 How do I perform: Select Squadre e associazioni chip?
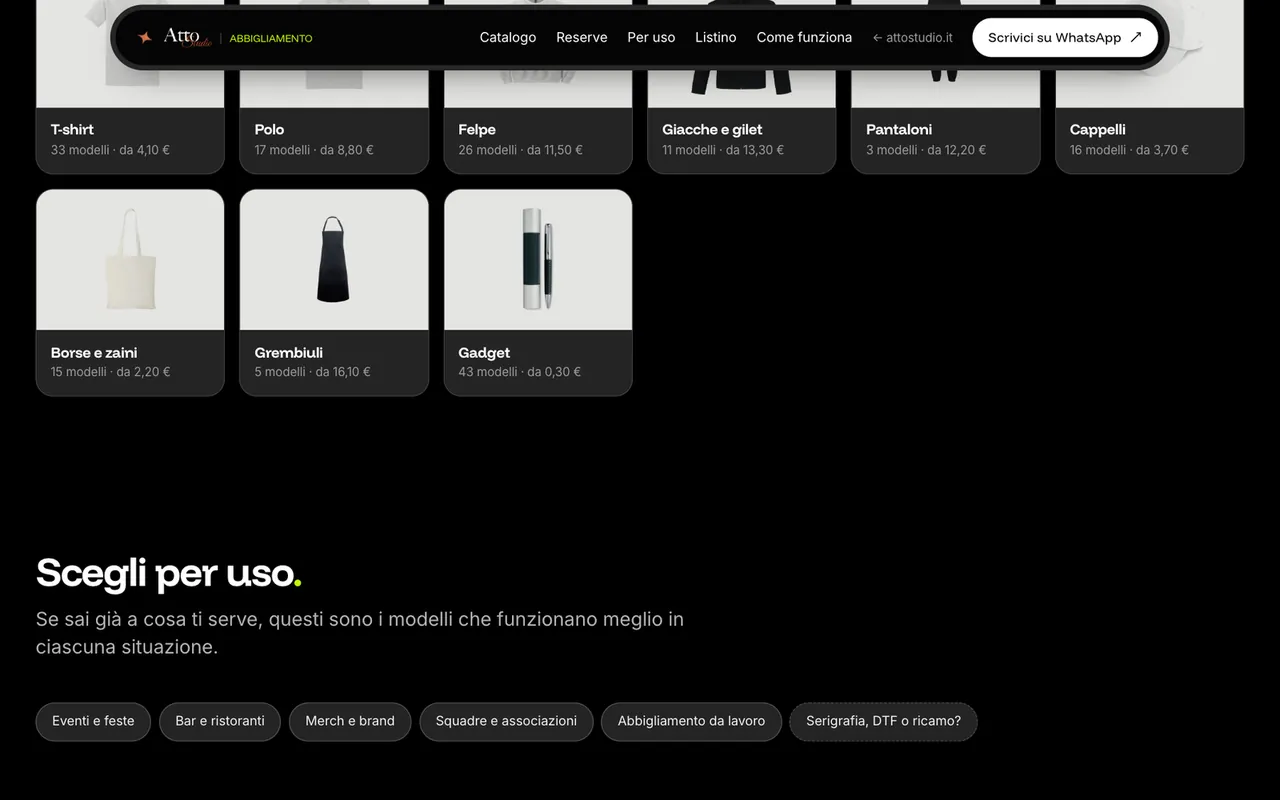coord(506,721)
